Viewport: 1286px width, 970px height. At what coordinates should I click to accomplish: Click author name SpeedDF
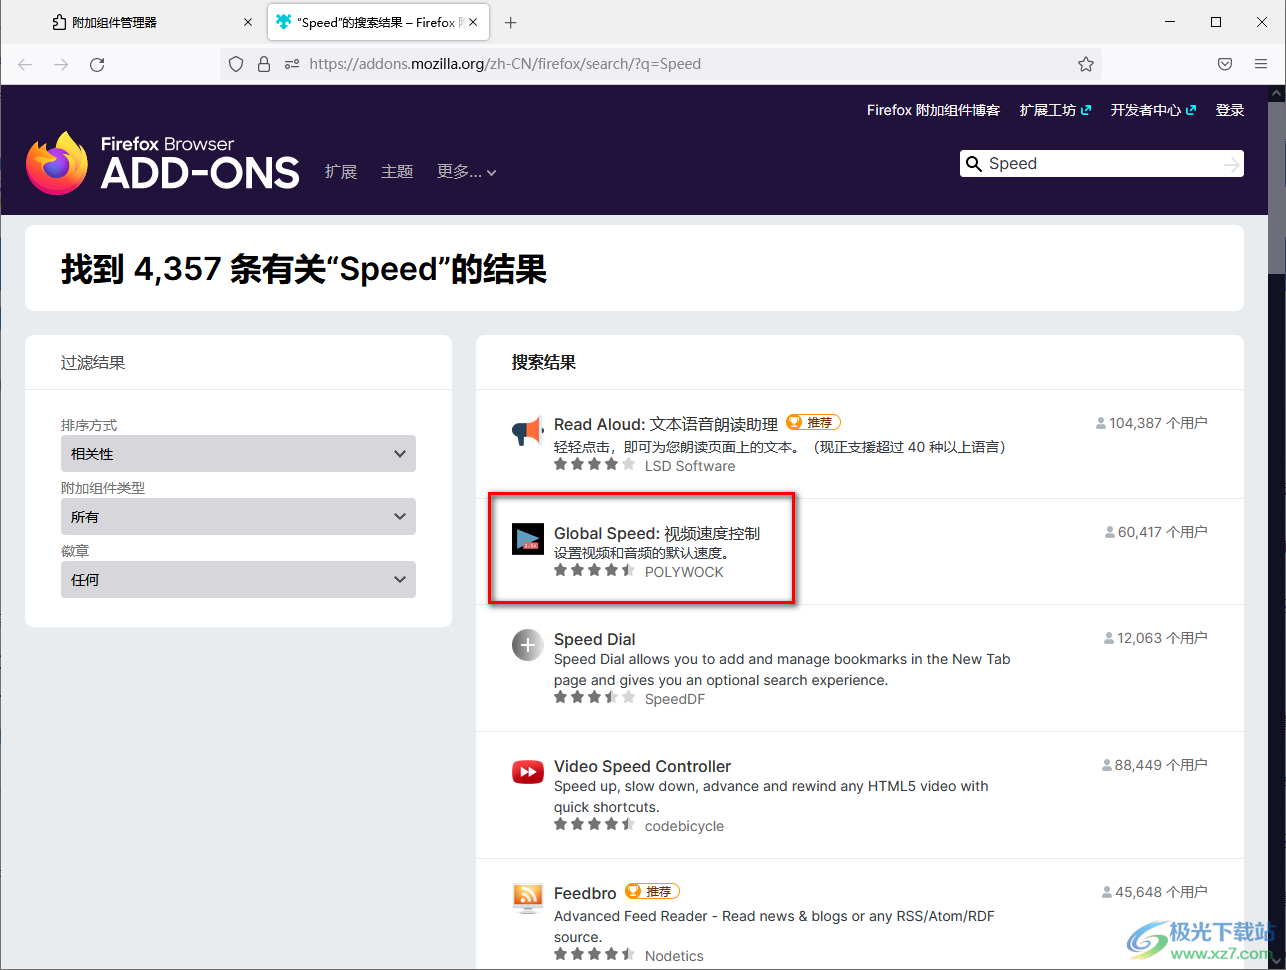[x=675, y=699]
